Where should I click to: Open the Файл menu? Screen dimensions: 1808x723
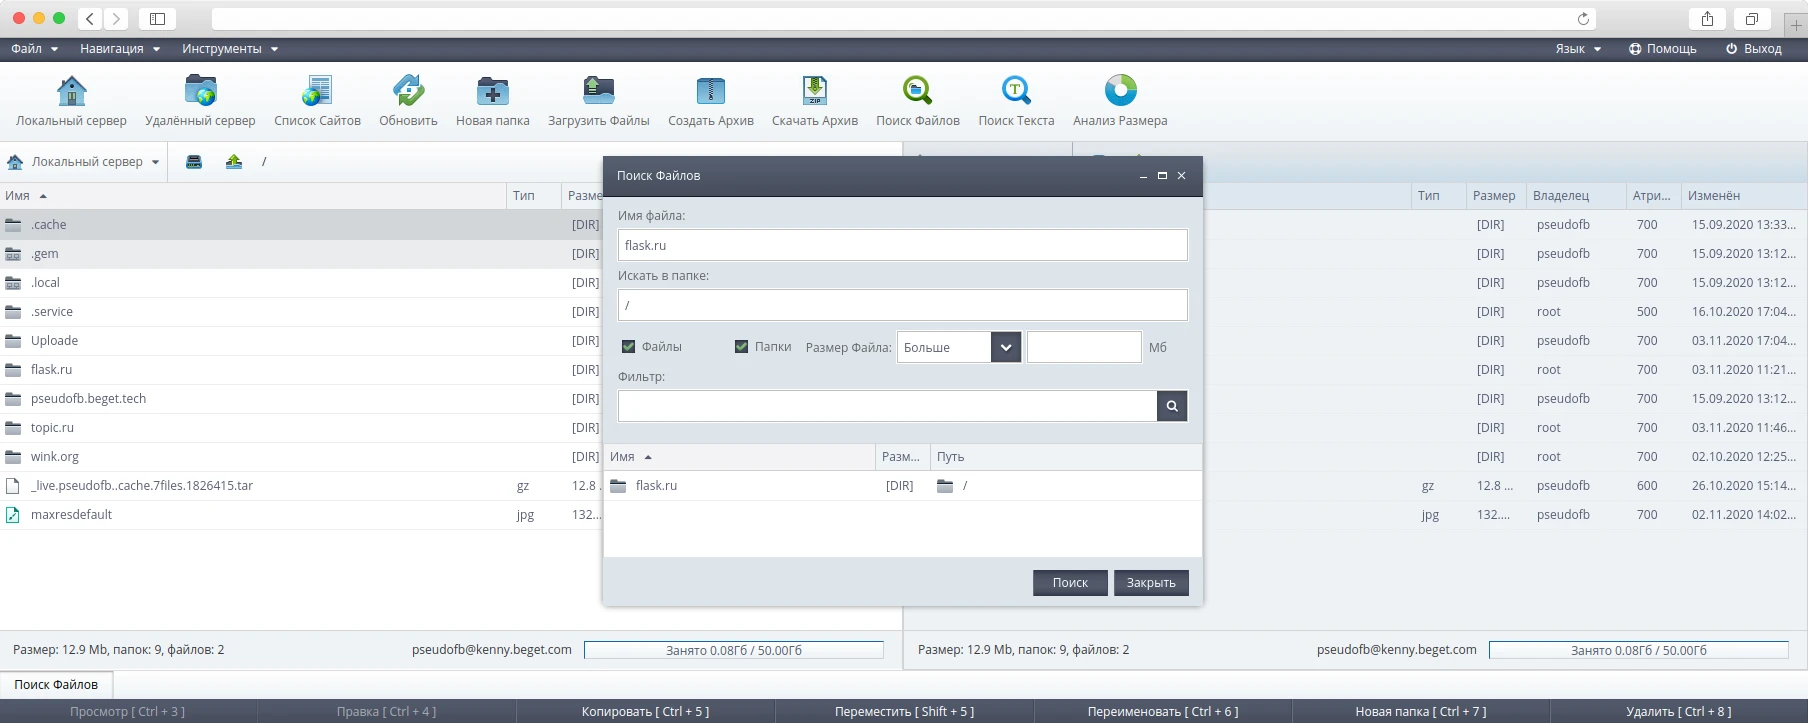click(x=34, y=49)
